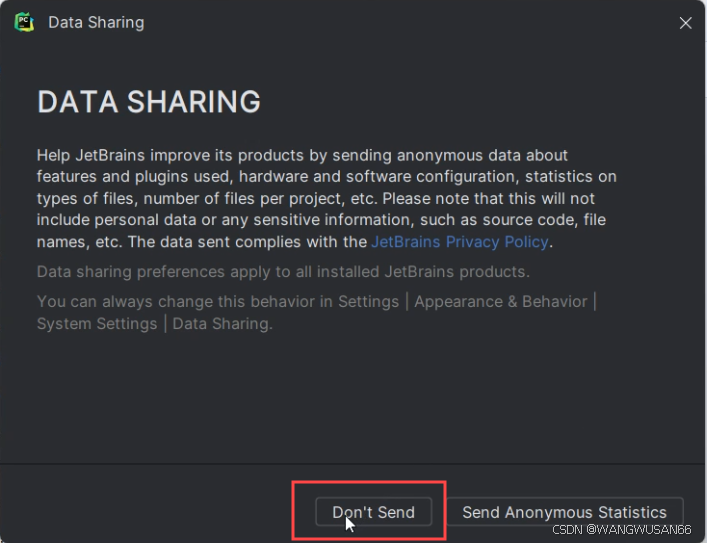The width and height of the screenshot is (707, 543).
Task: Close the Data Sharing dialog
Action: [x=685, y=23]
